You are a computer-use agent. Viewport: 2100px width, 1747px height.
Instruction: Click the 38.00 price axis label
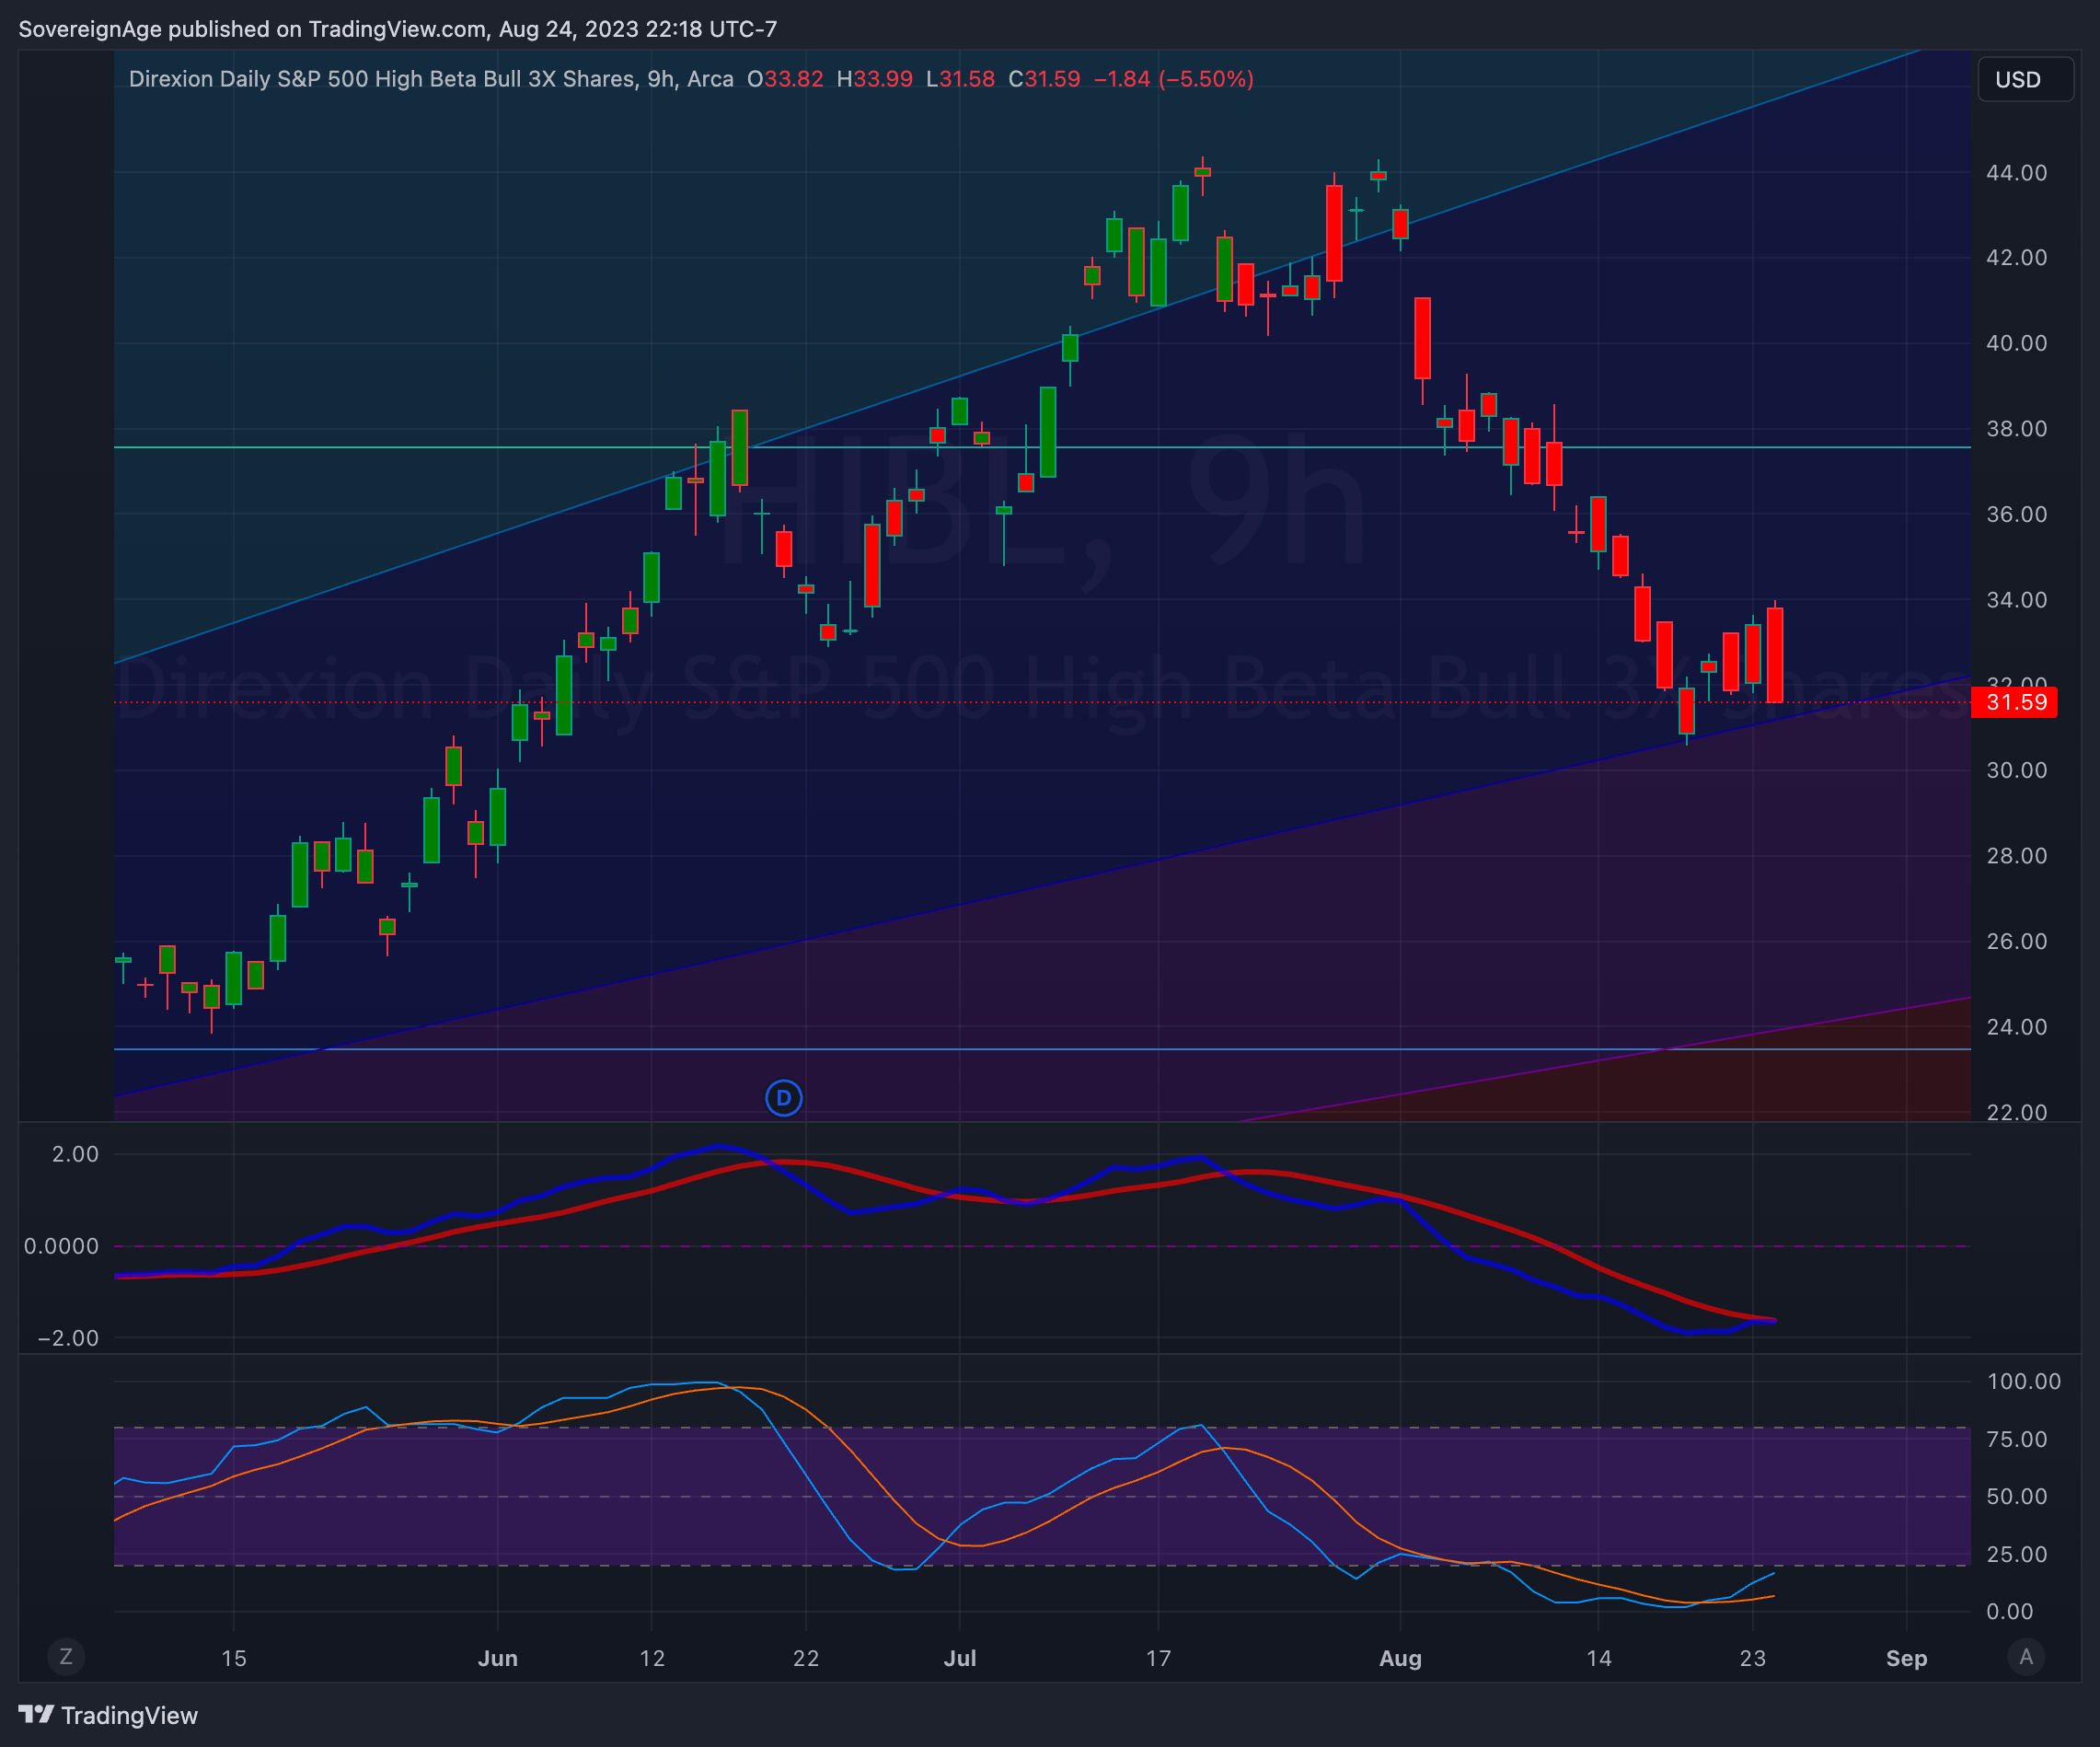2016,429
